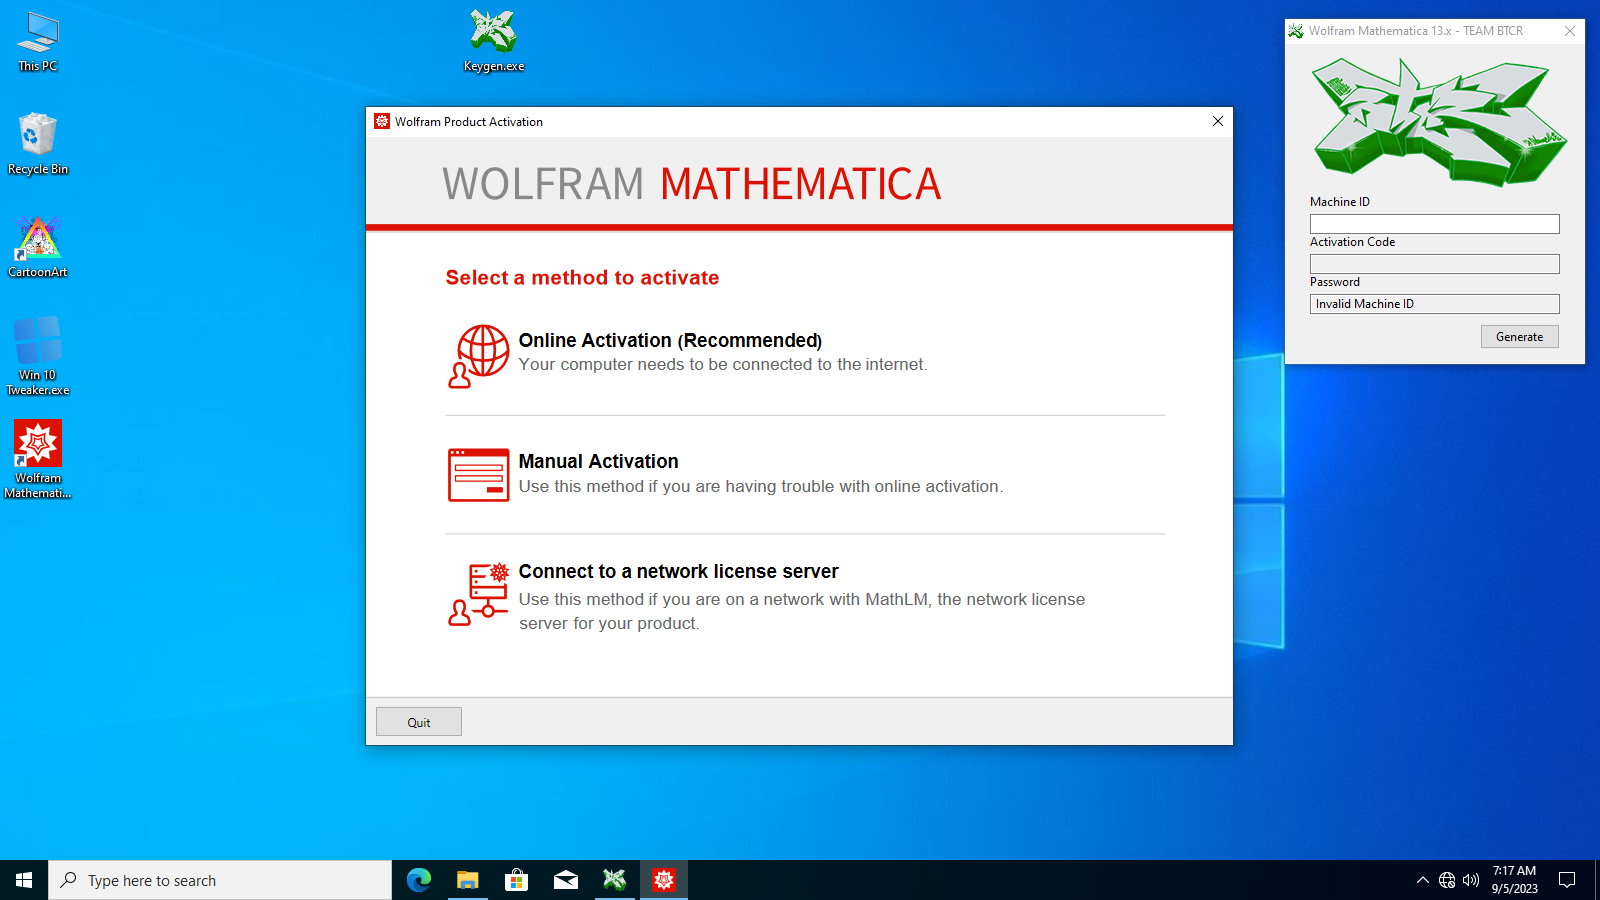
Task: Open Microsoft Store from the taskbar
Action: click(517, 880)
